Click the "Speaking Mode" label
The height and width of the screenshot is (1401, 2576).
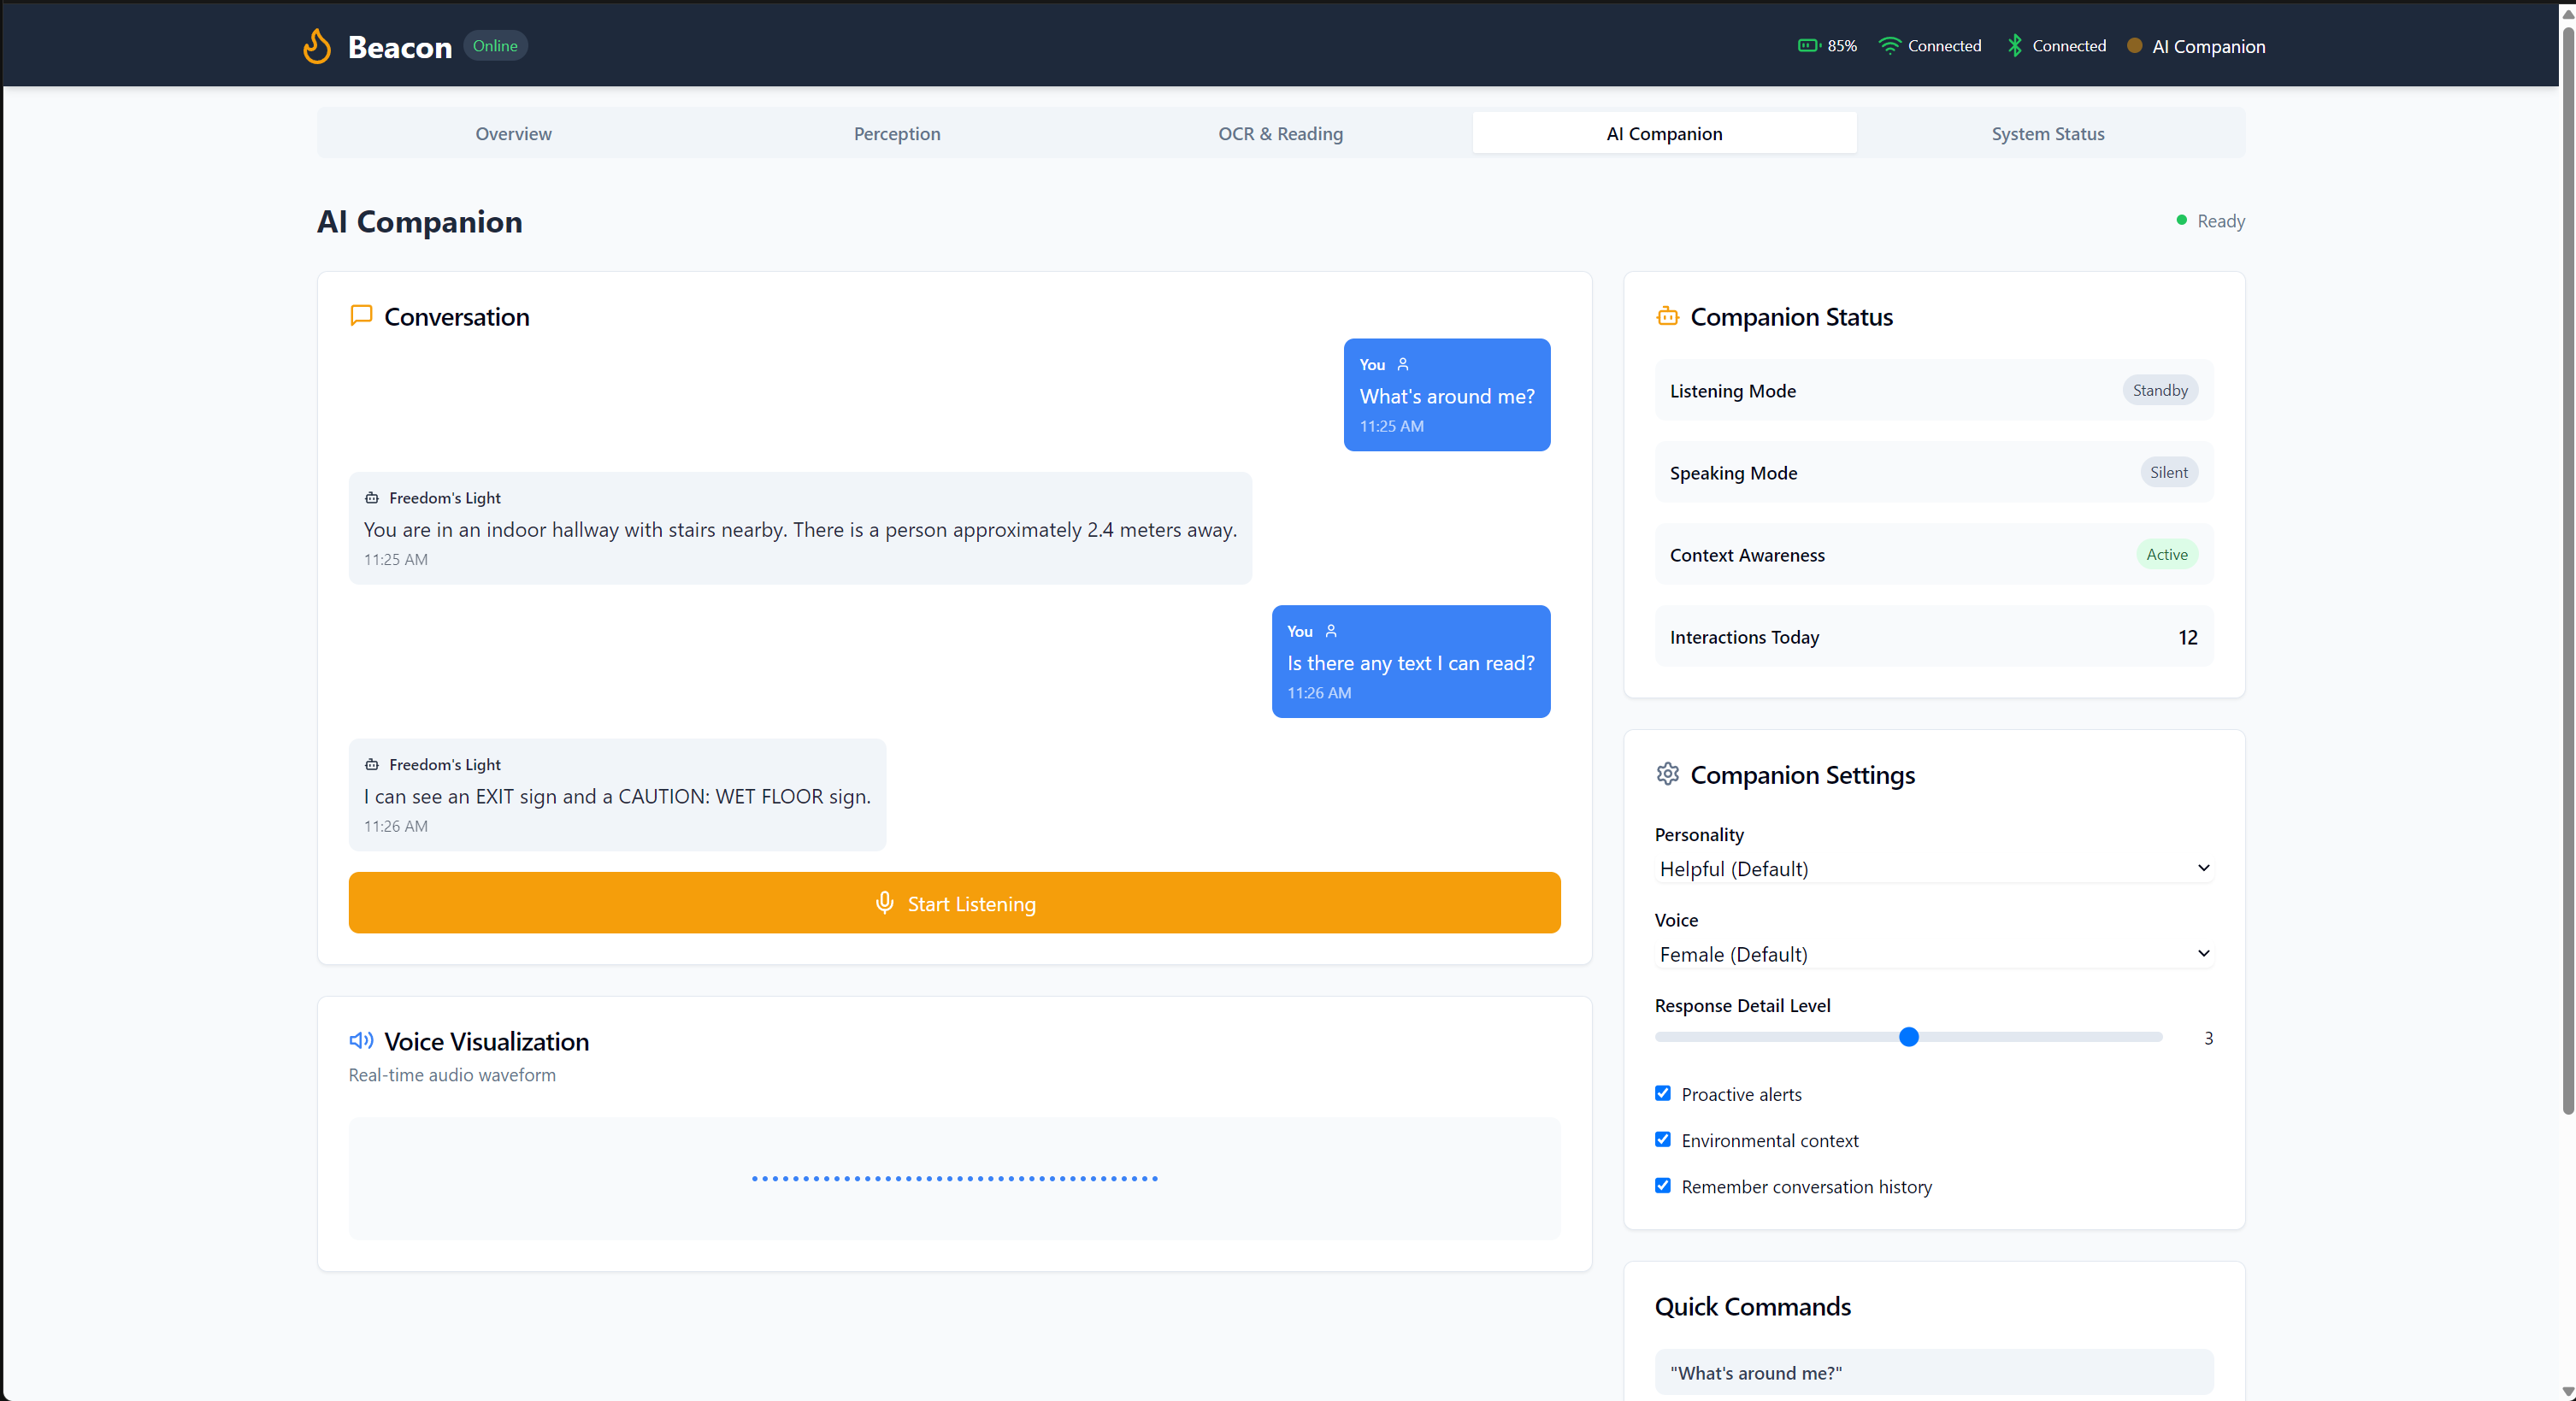click(x=1733, y=473)
